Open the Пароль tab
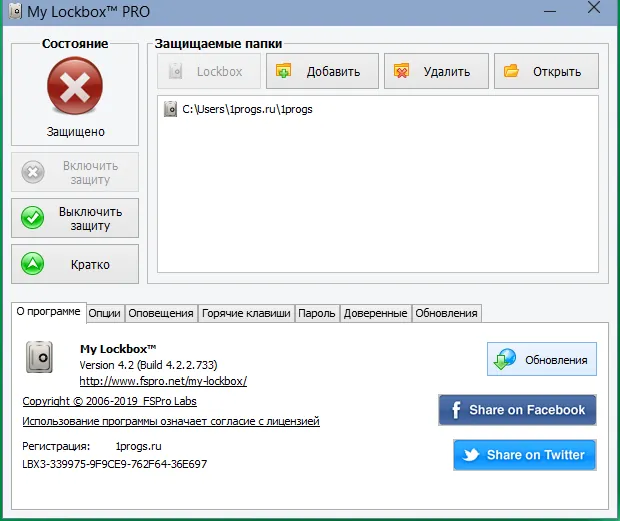 (x=317, y=313)
